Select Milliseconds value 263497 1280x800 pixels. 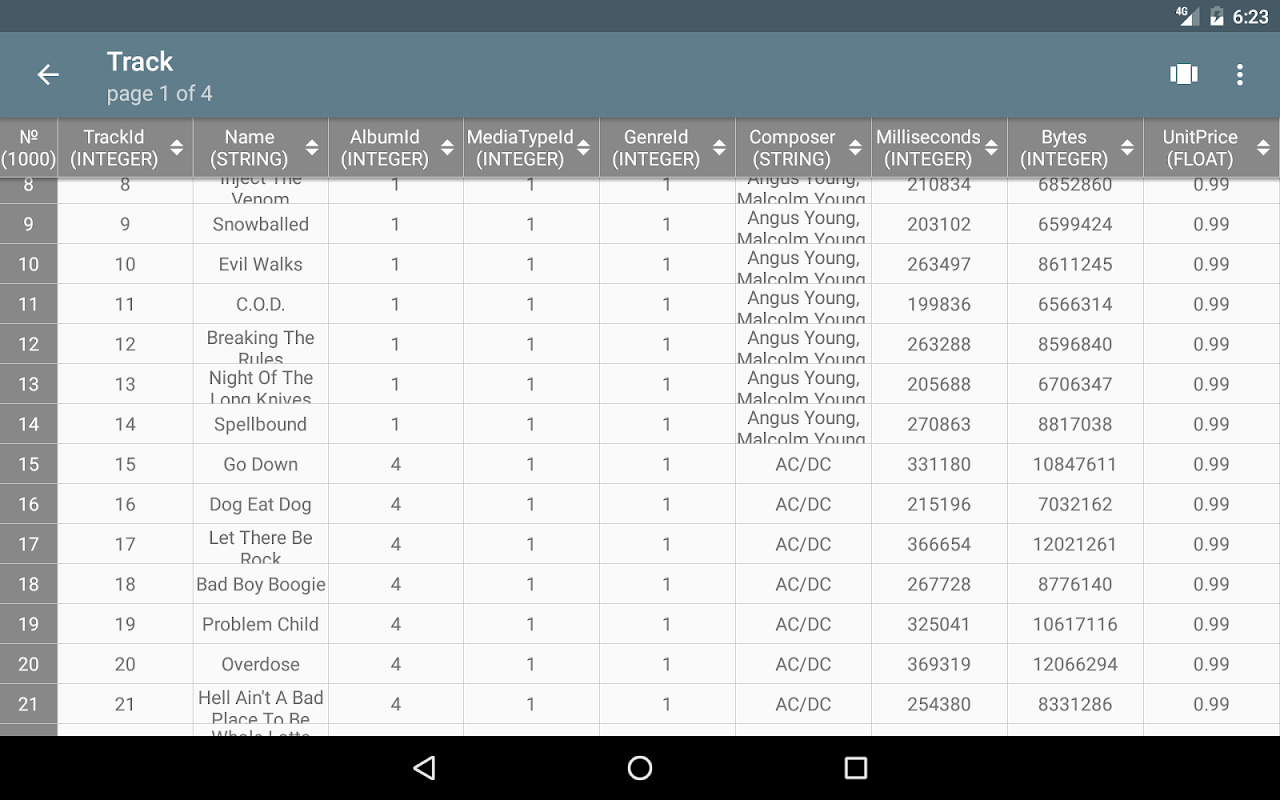[x=939, y=264]
